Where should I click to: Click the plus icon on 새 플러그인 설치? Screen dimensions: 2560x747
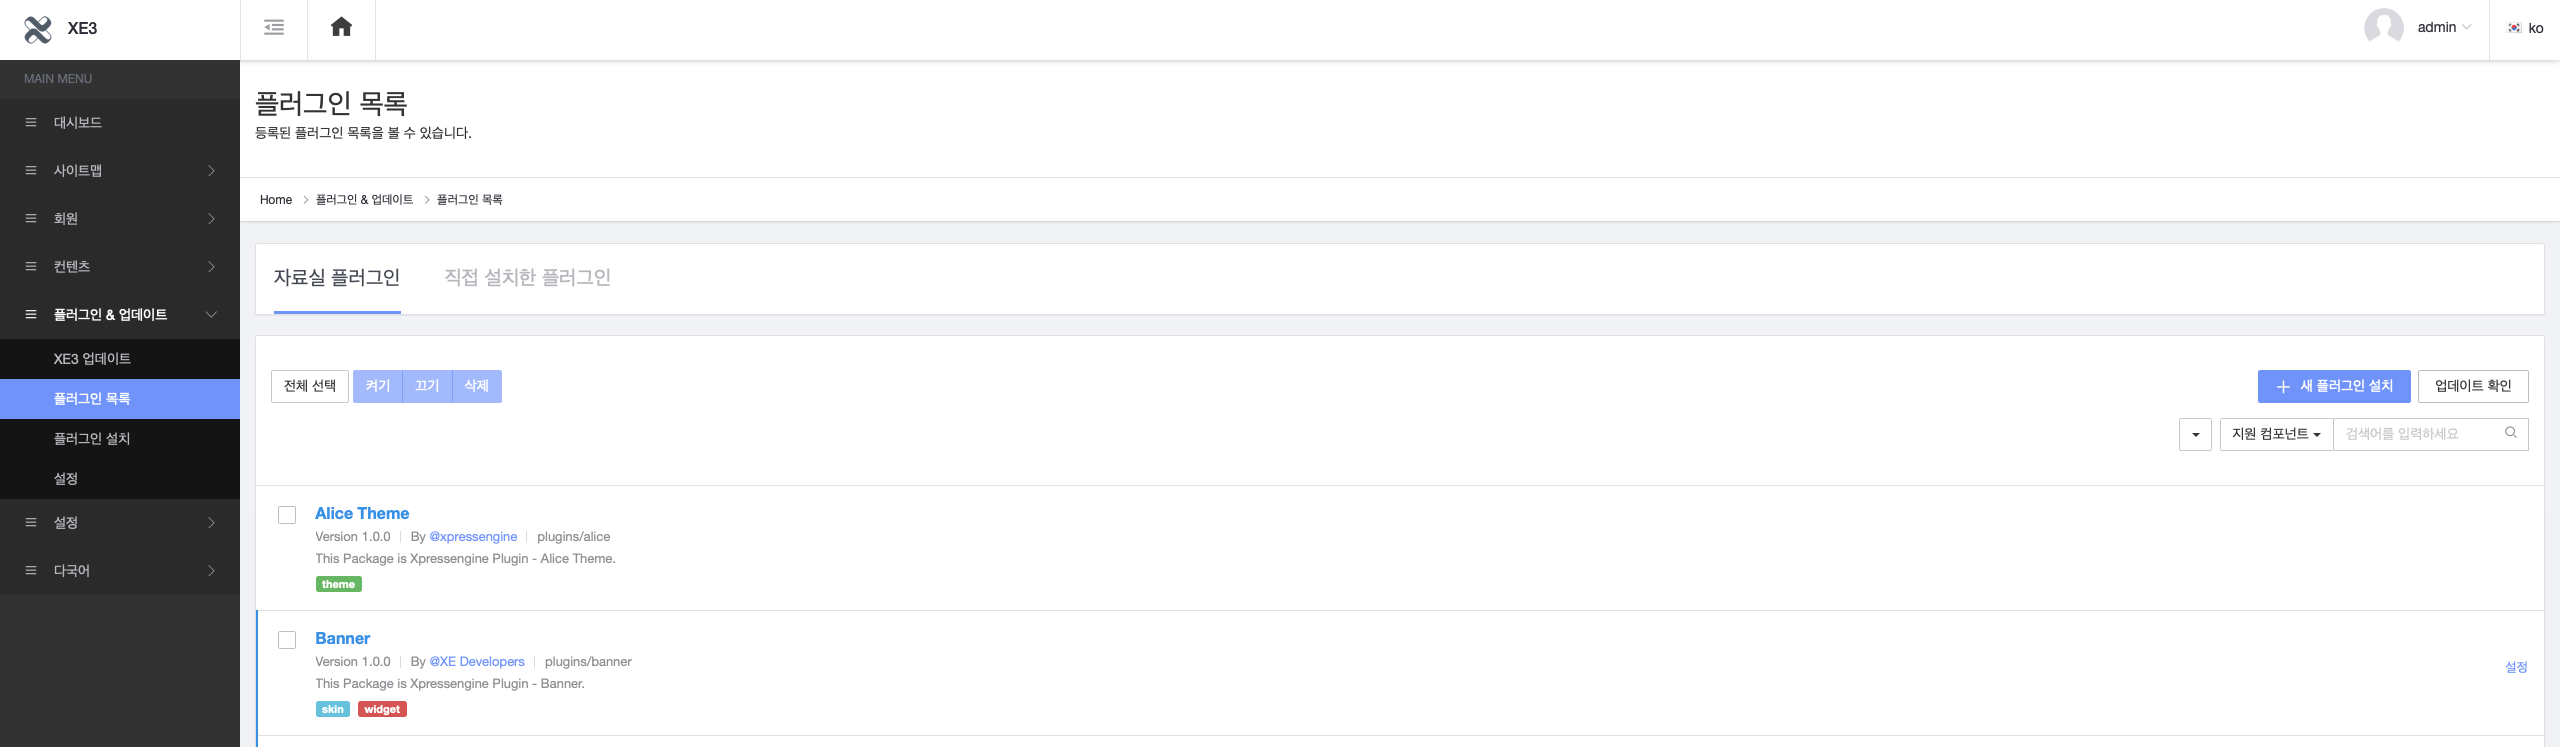(2283, 387)
